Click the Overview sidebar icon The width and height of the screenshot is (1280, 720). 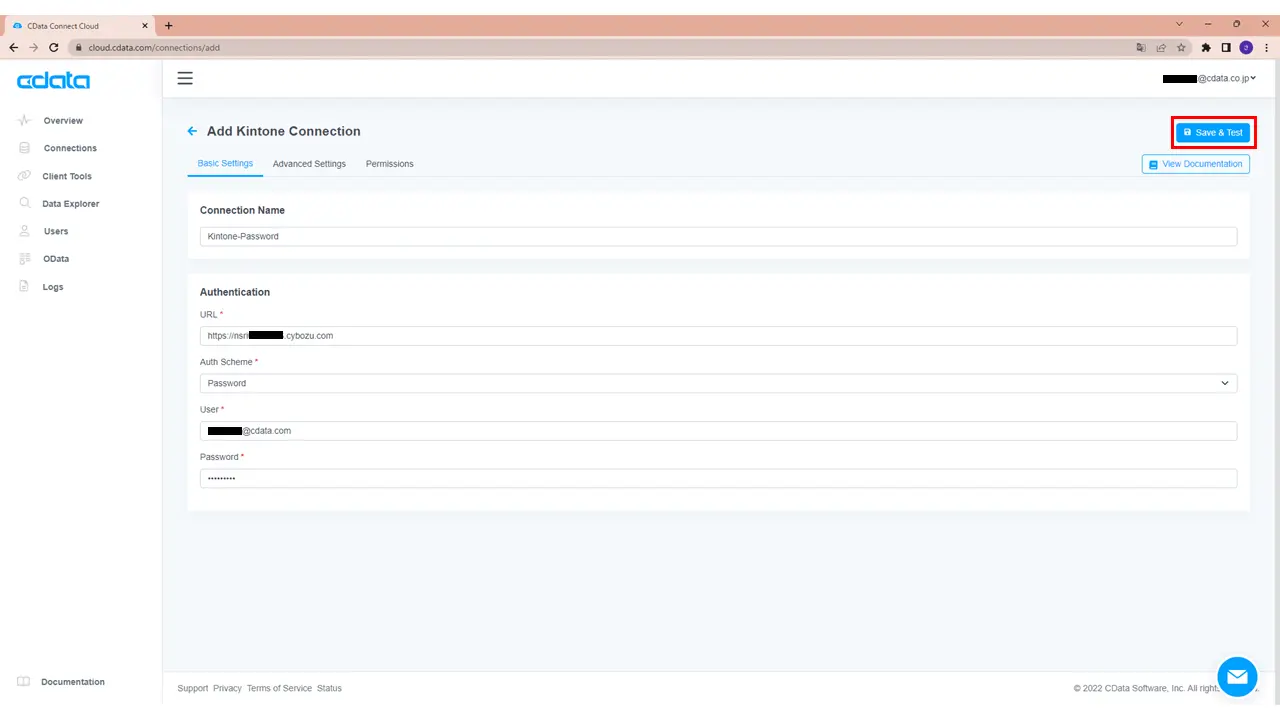[x=25, y=120]
